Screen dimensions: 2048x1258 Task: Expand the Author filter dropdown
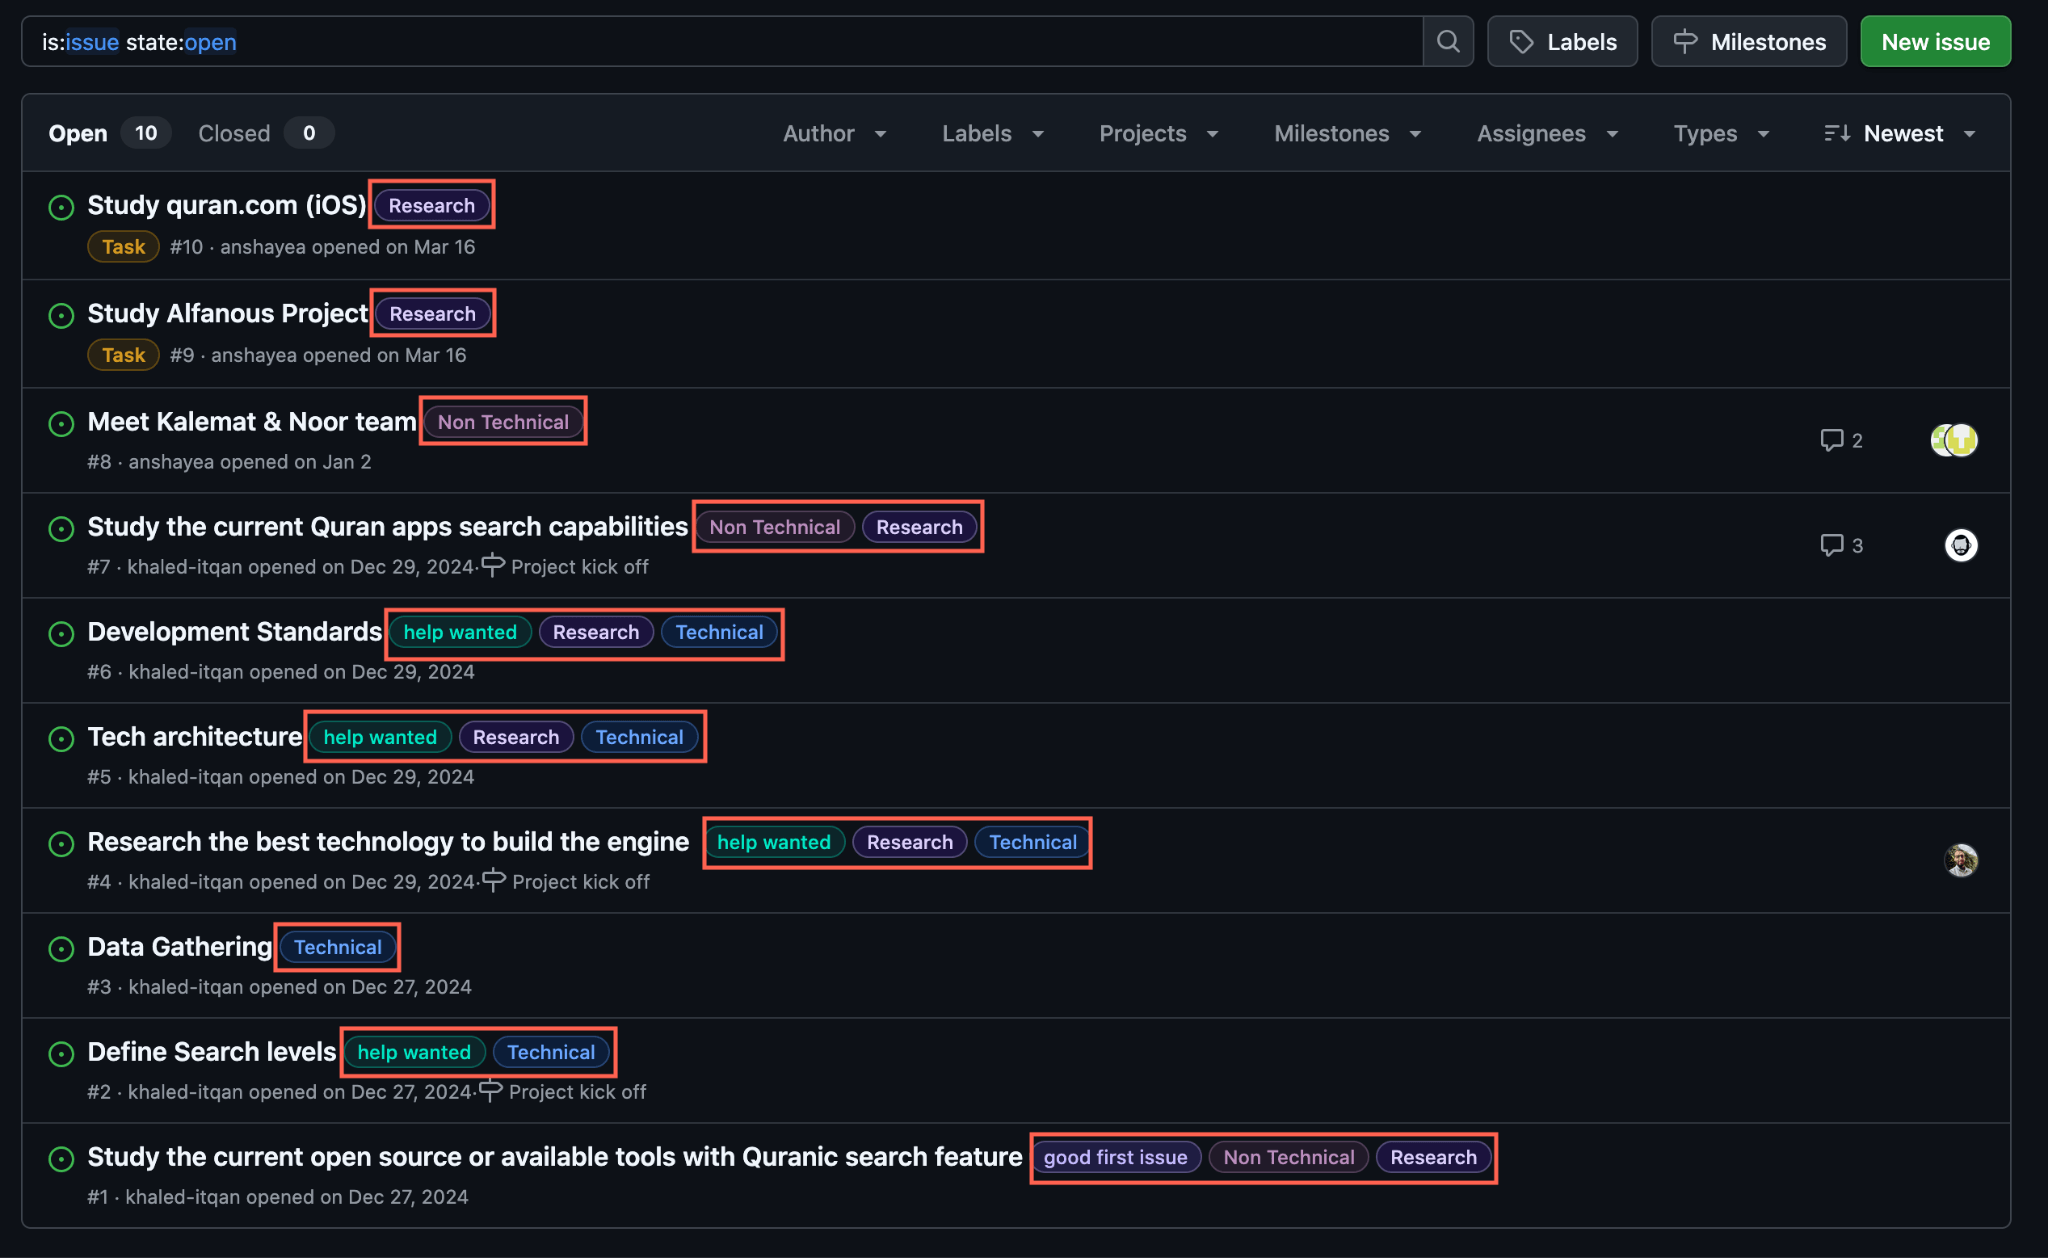click(834, 134)
